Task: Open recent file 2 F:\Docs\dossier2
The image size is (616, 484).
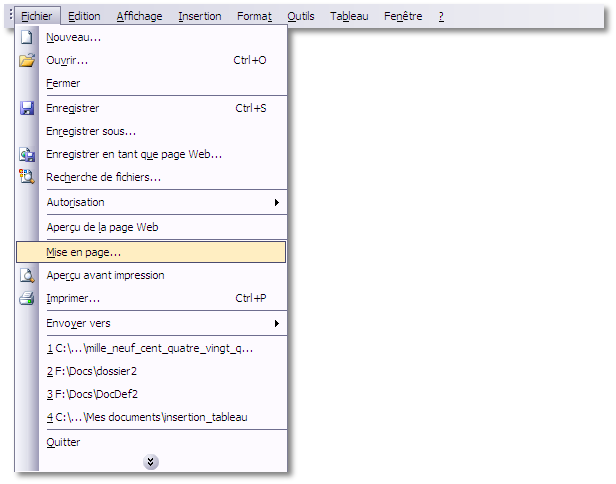Action: coord(151,371)
